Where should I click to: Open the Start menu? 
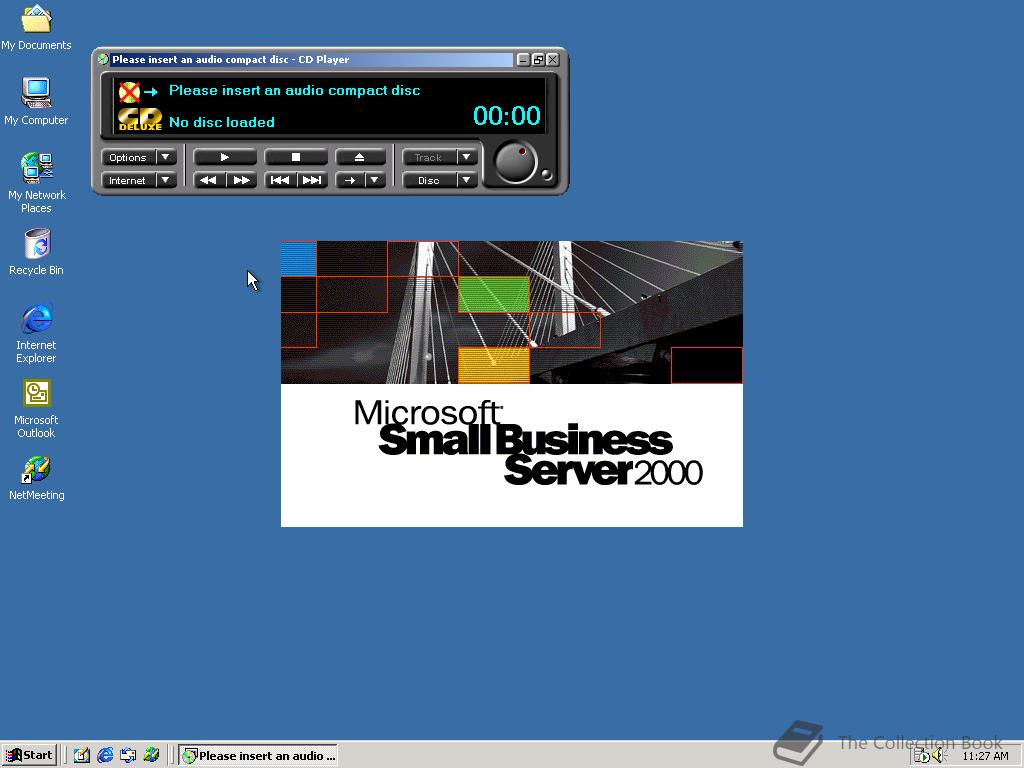point(29,756)
